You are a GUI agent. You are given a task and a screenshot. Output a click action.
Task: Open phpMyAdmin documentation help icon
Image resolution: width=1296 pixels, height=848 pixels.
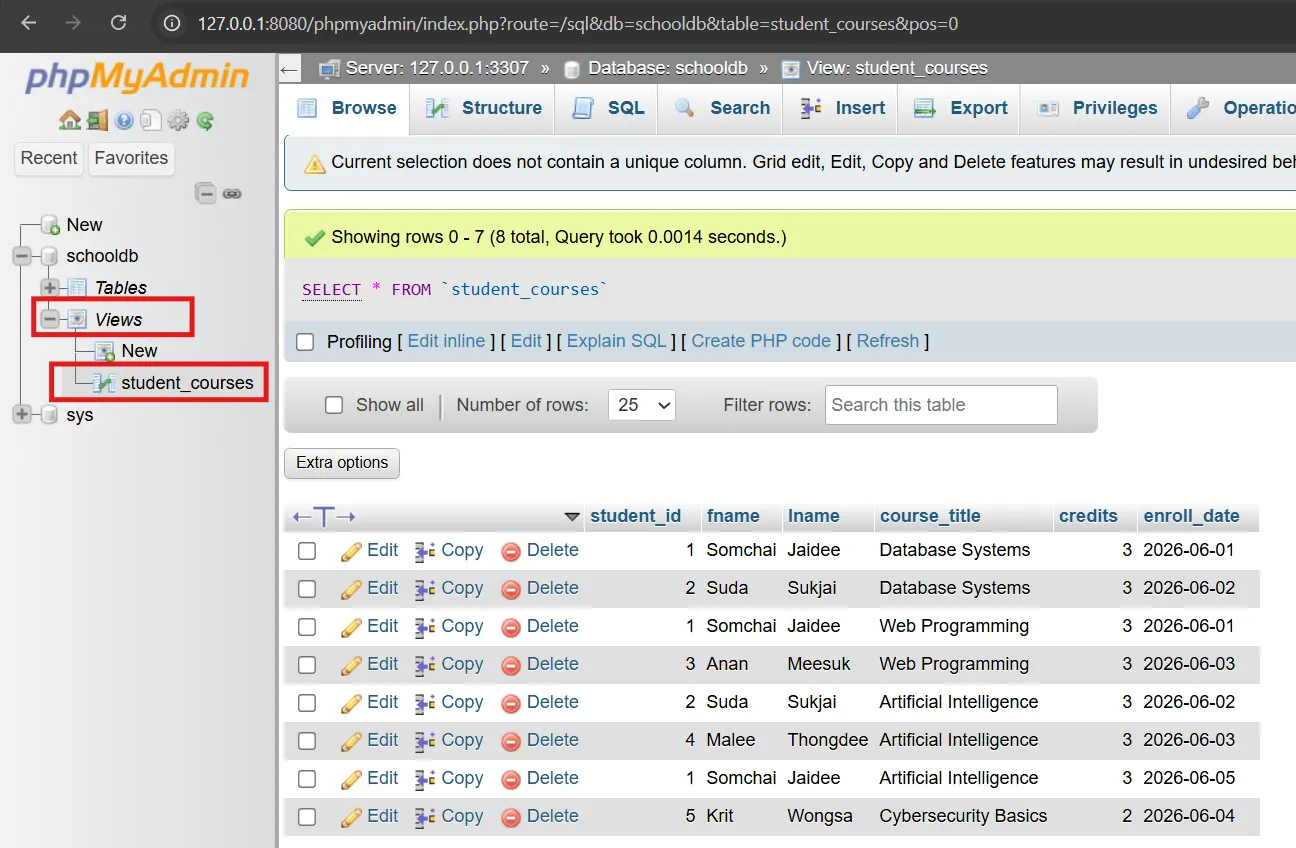pos(124,121)
